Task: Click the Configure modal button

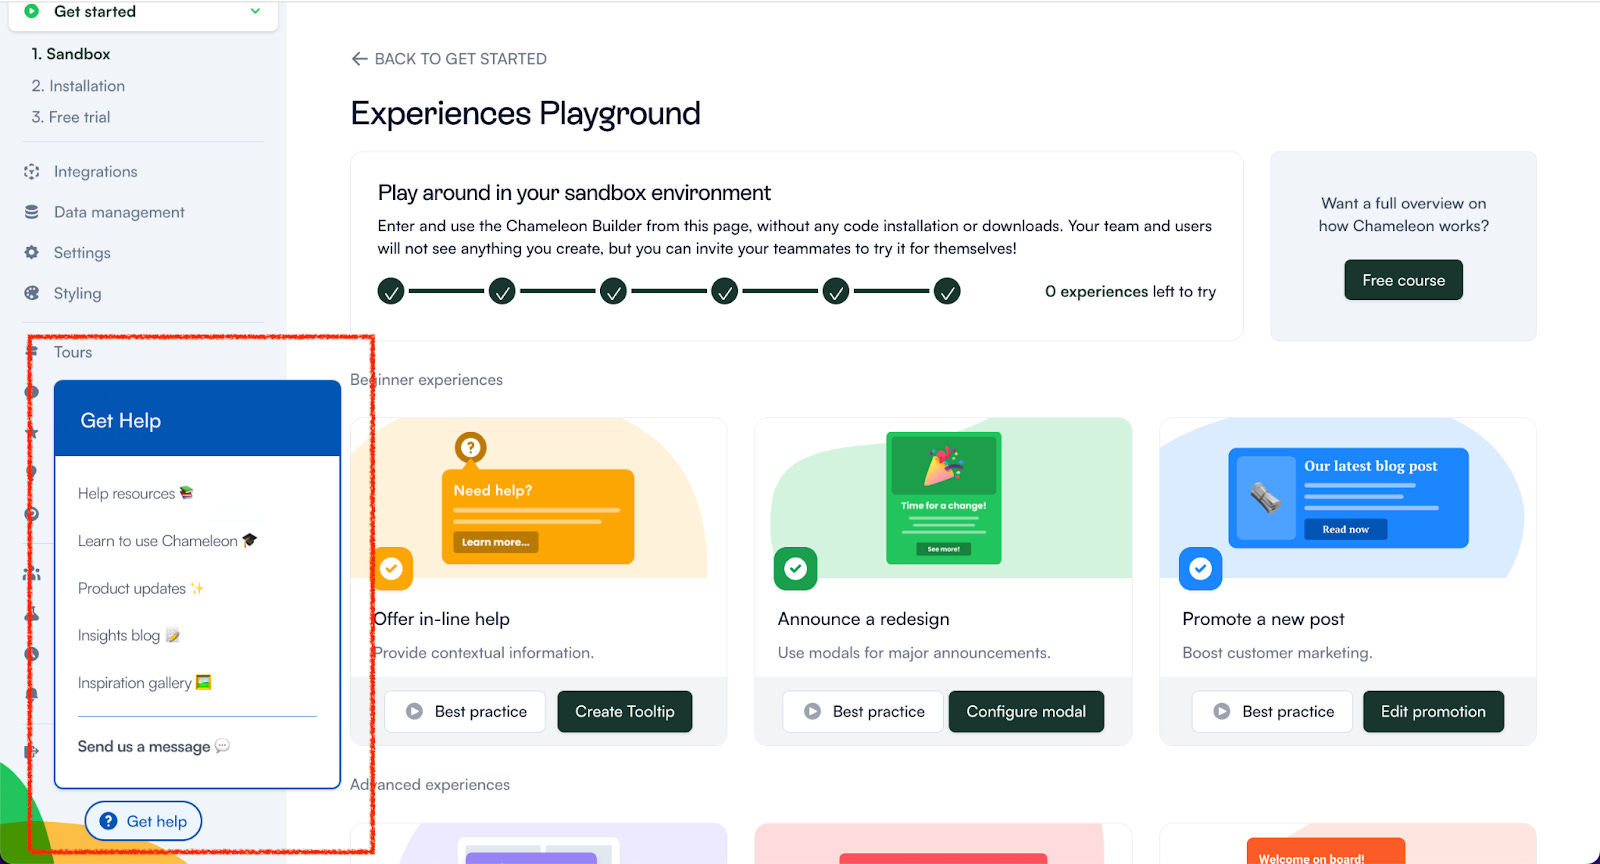Action: coord(1026,711)
